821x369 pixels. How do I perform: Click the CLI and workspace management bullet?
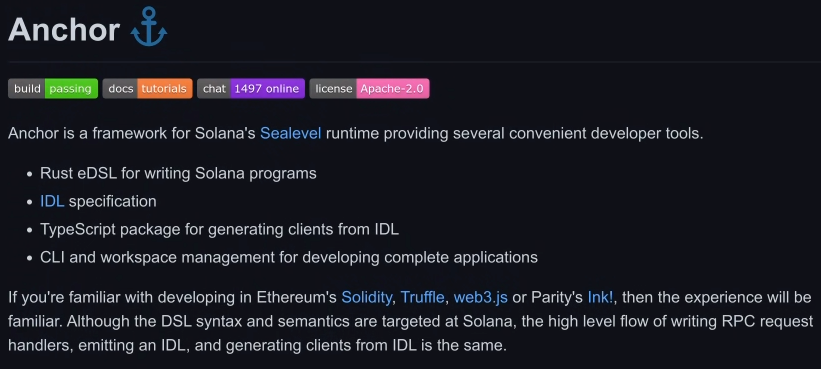[289, 257]
